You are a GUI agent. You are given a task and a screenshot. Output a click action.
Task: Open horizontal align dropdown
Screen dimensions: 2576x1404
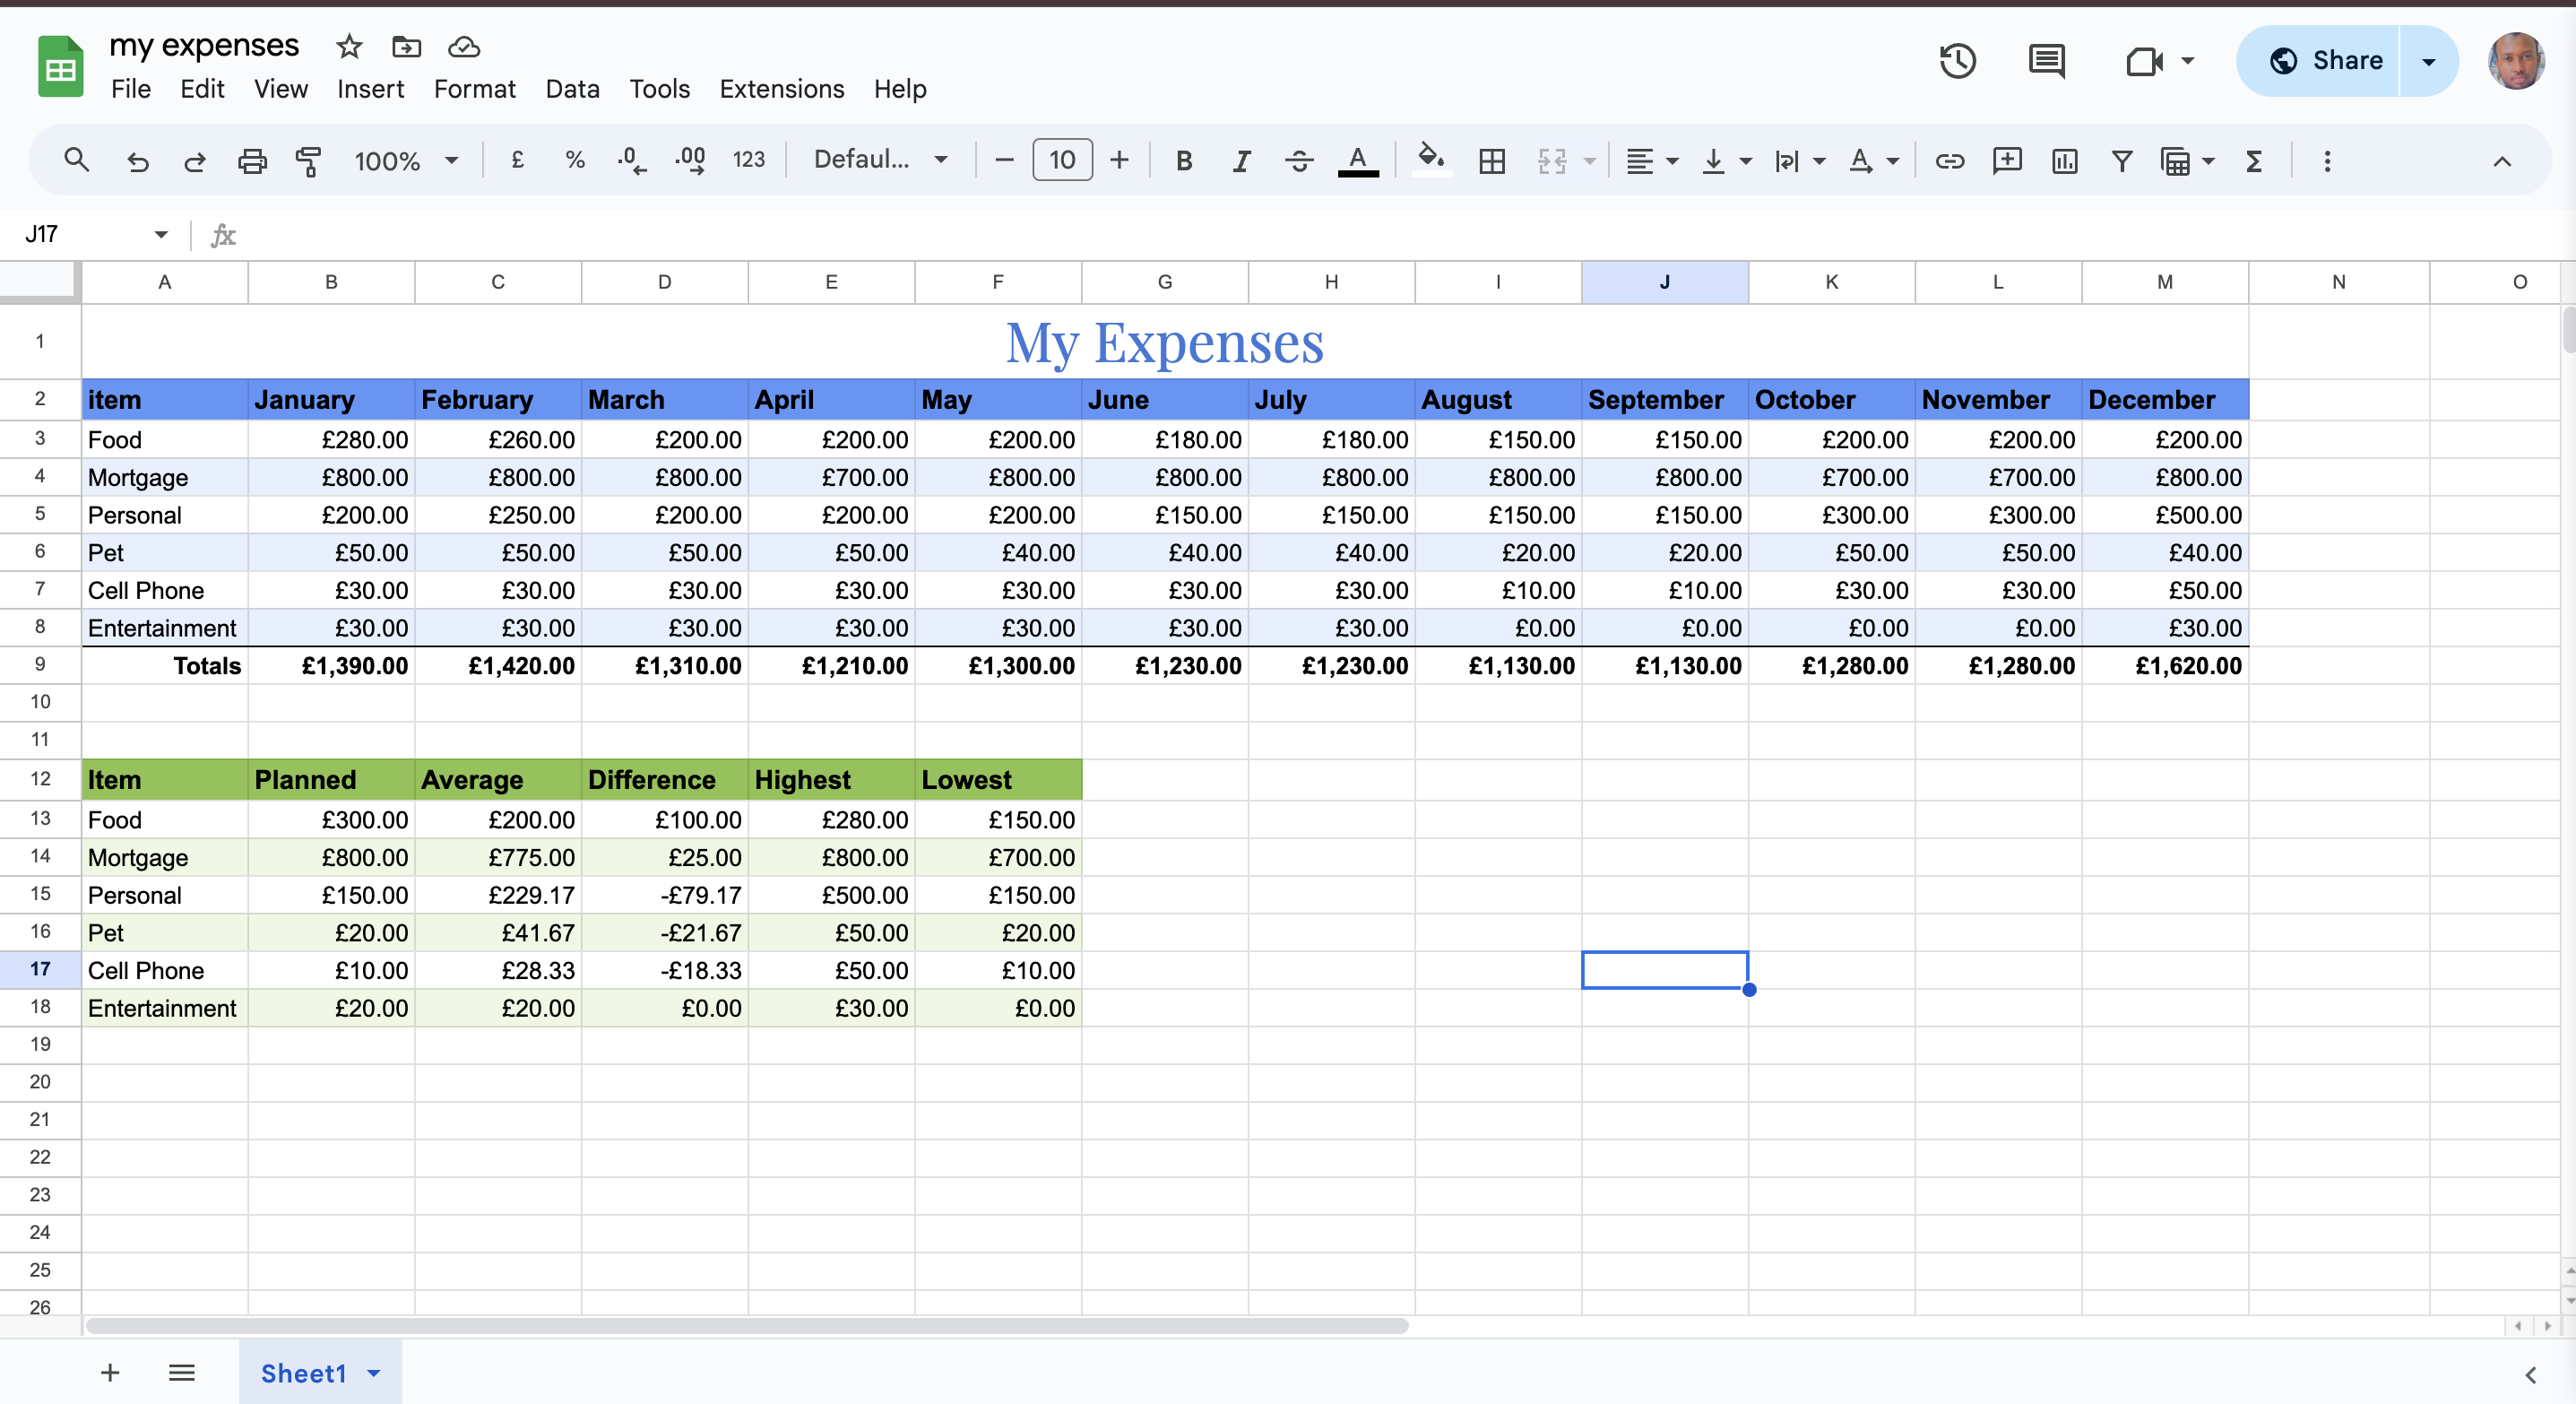[1651, 161]
